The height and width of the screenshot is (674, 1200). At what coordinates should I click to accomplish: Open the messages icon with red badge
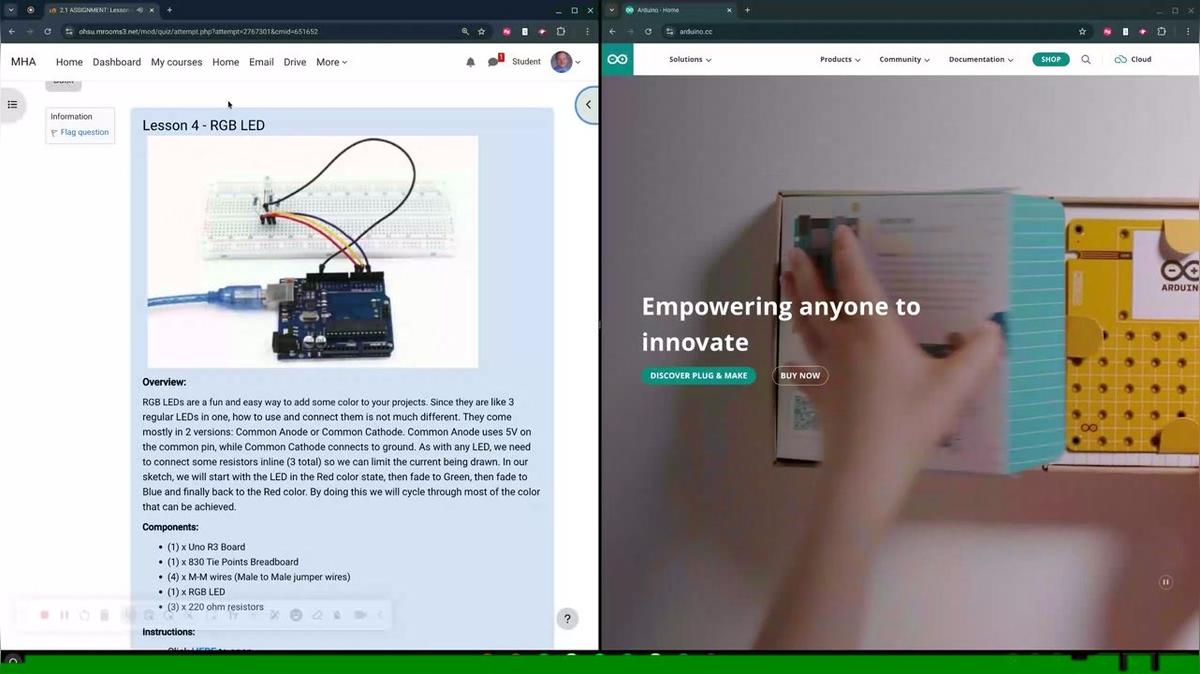pyautogui.click(x=493, y=62)
